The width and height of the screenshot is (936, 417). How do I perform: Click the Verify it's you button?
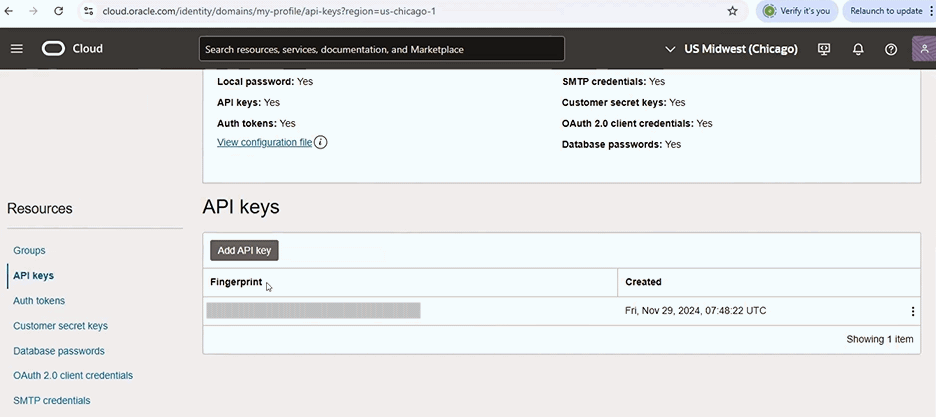(x=797, y=11)
